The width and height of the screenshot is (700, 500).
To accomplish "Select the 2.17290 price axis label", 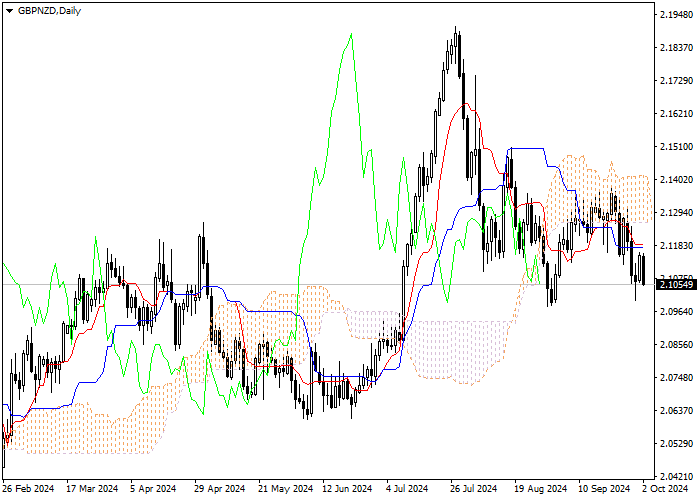I will tap(676, 81).
